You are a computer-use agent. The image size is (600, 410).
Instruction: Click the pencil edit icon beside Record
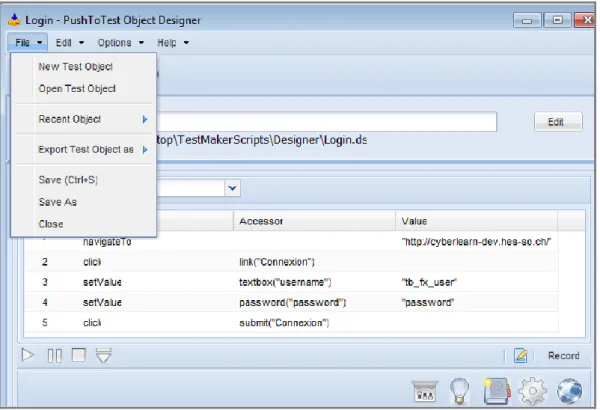[x=520, y=356]
